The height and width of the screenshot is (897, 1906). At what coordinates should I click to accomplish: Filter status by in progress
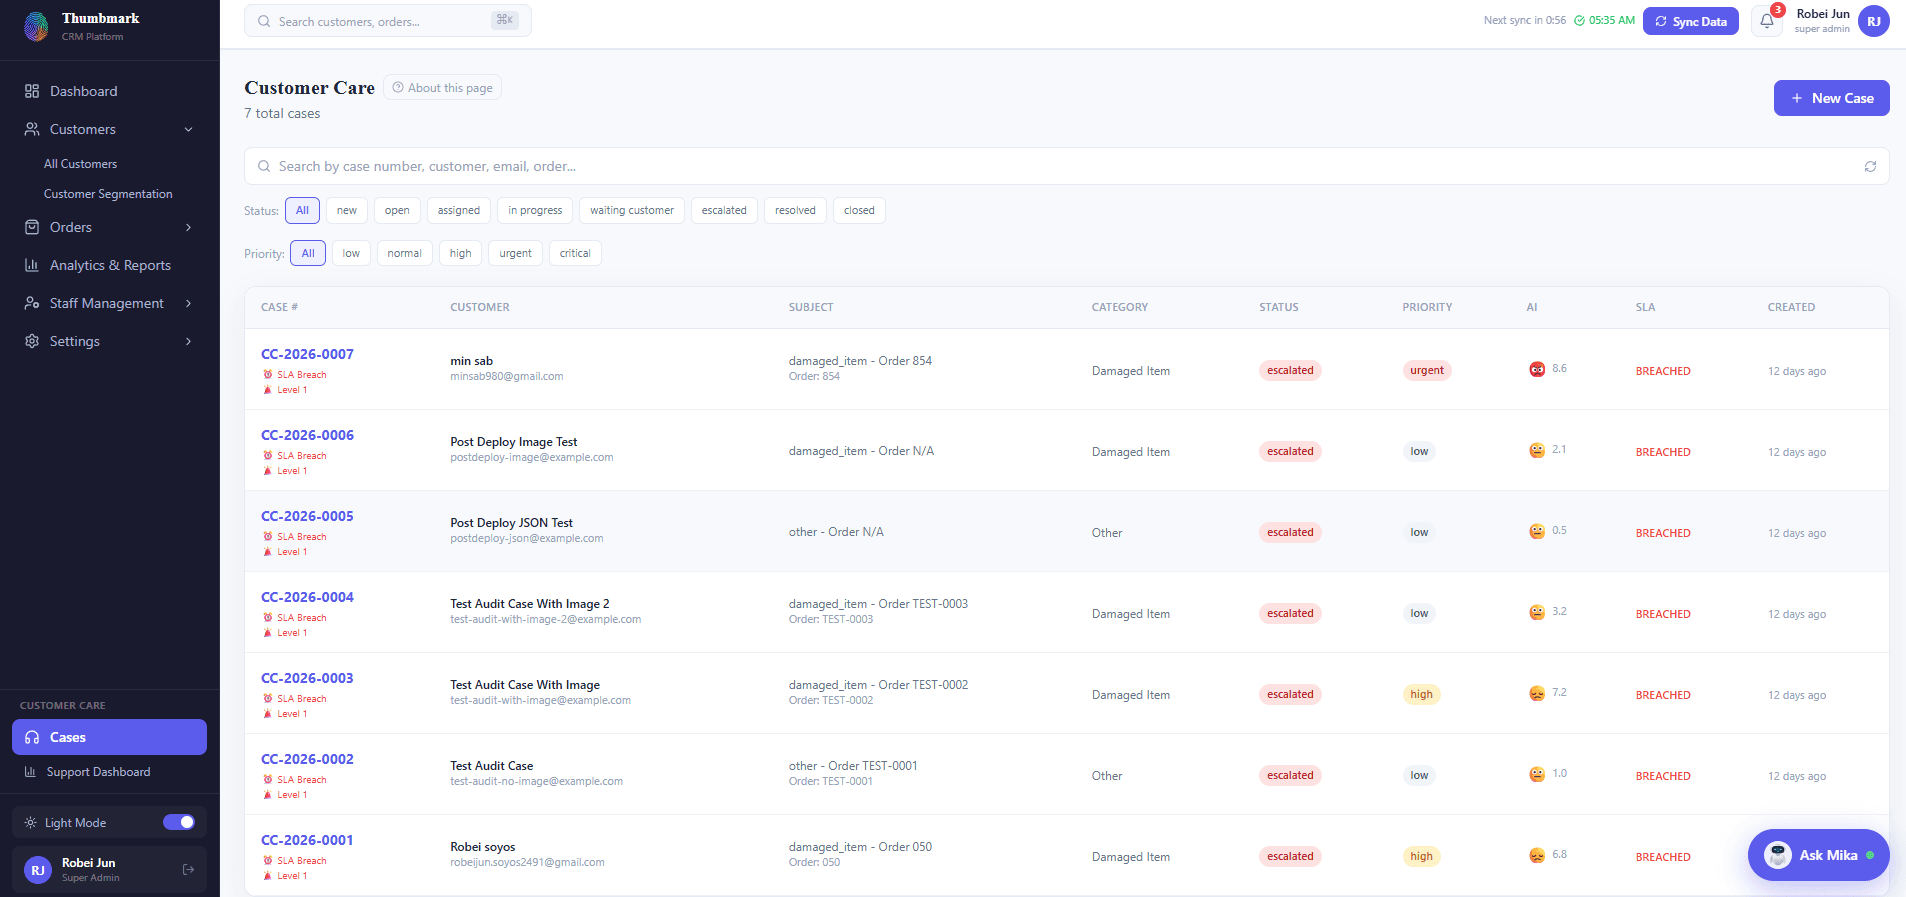tap(535, 210)
